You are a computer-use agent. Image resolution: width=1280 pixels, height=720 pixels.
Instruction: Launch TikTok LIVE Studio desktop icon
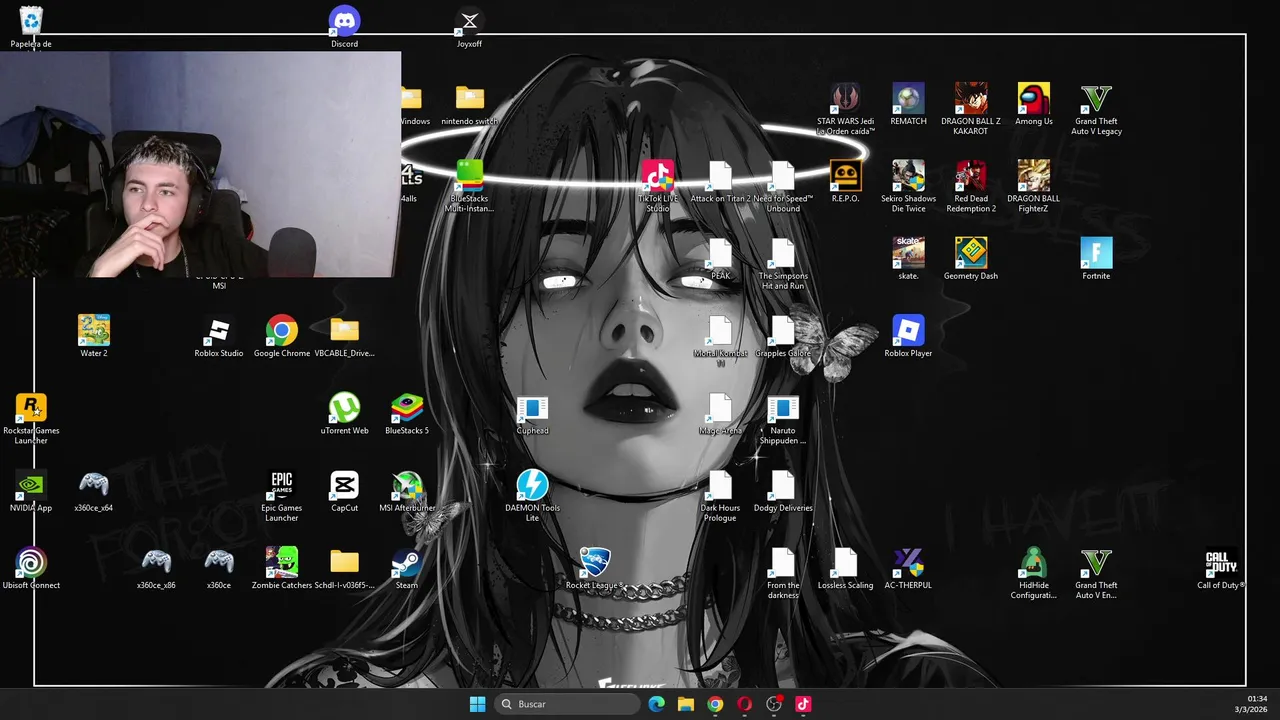click(x=657, y=187)
